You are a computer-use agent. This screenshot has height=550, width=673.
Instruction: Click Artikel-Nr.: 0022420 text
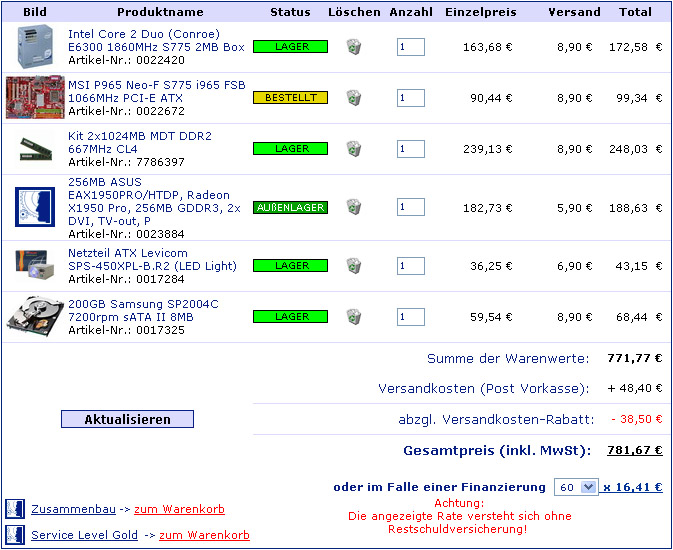pyautogui.click(x=126, y=60)
